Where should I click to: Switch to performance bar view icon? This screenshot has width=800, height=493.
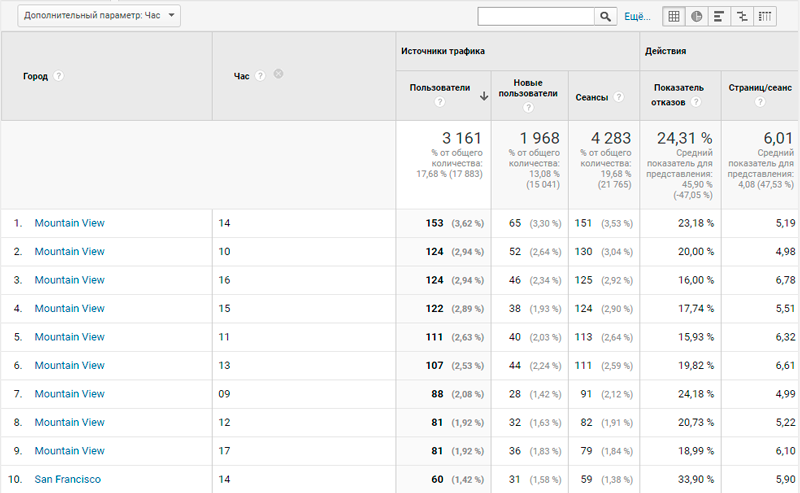[719, 16]
